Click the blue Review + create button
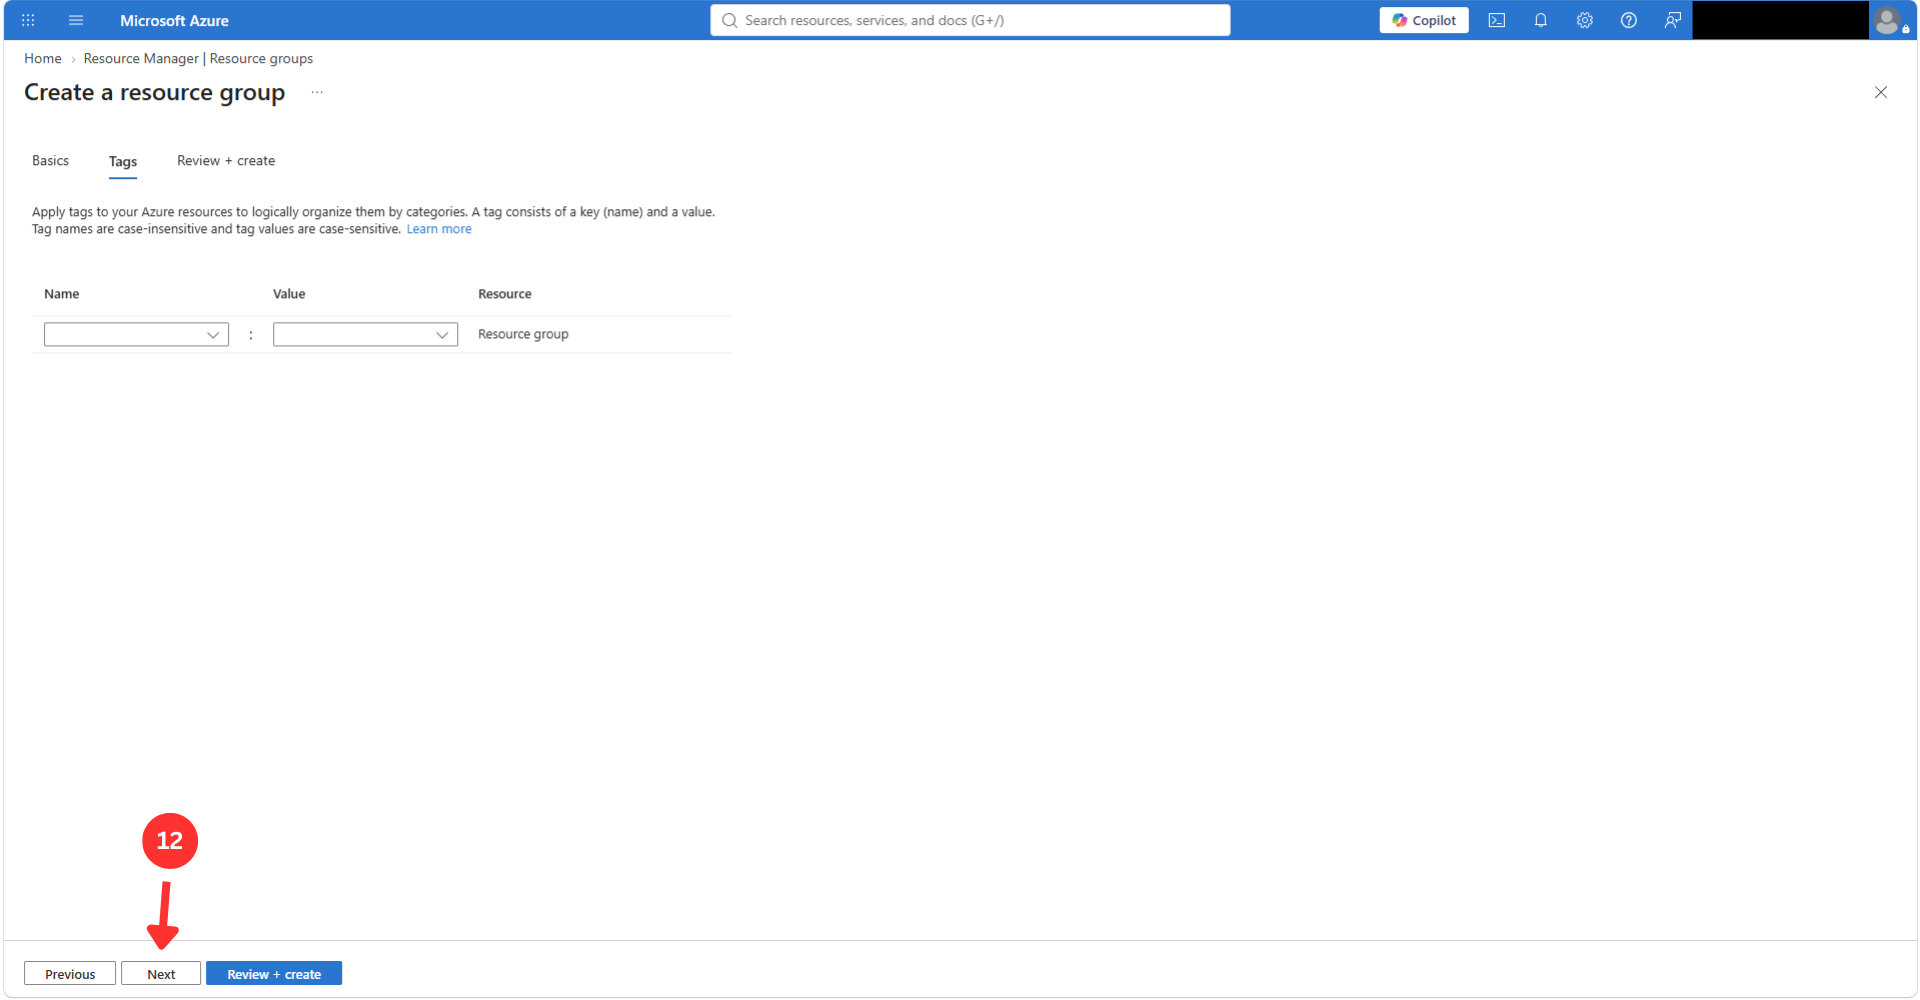 [274, 974]
